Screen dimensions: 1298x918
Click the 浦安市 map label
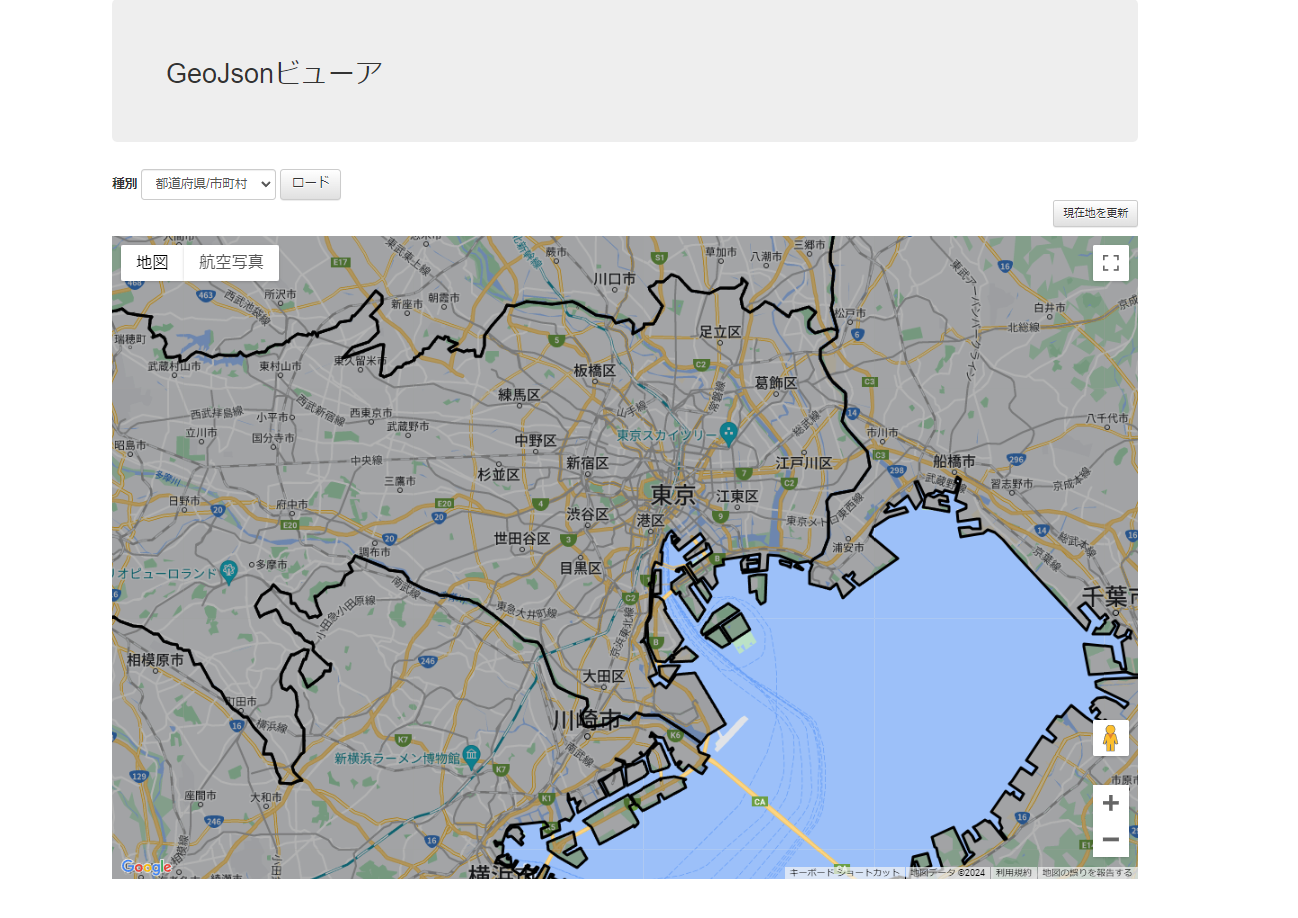click(848, 547)
